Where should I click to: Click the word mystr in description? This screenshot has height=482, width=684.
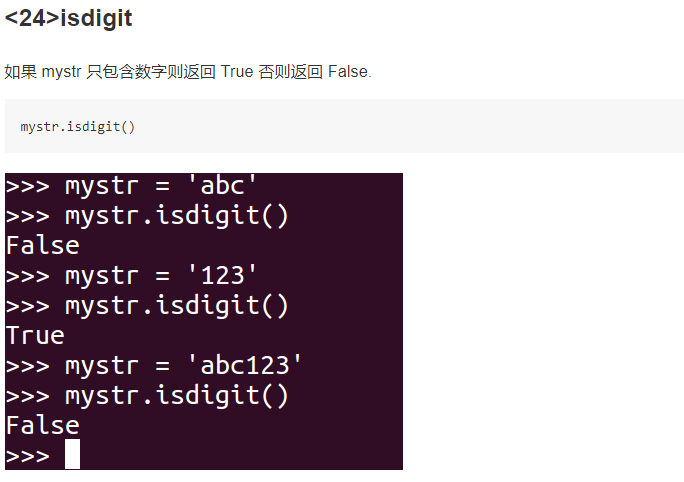(x=61, y=72)
